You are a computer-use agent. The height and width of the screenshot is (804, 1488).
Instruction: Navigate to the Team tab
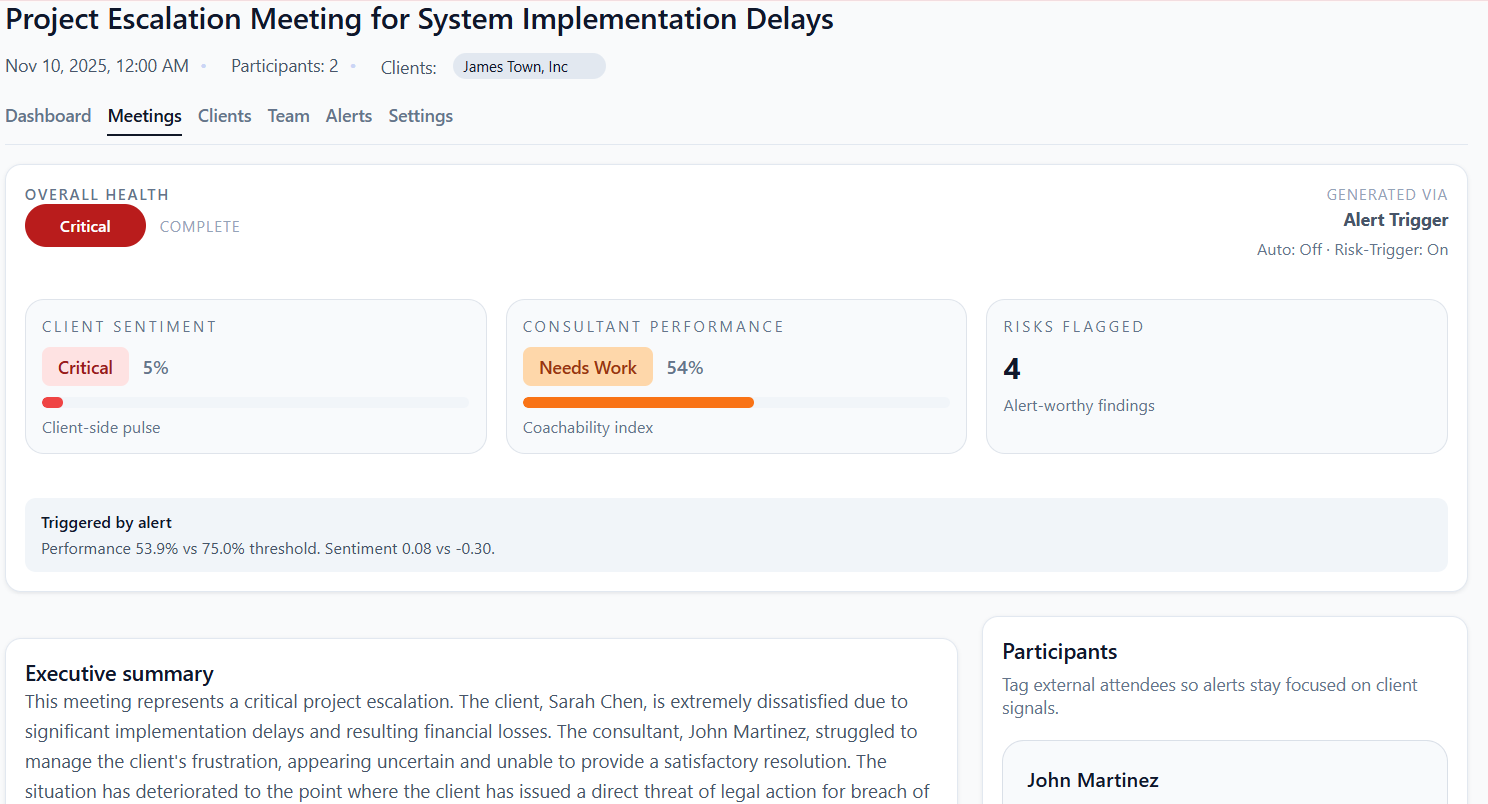(288, 116)
